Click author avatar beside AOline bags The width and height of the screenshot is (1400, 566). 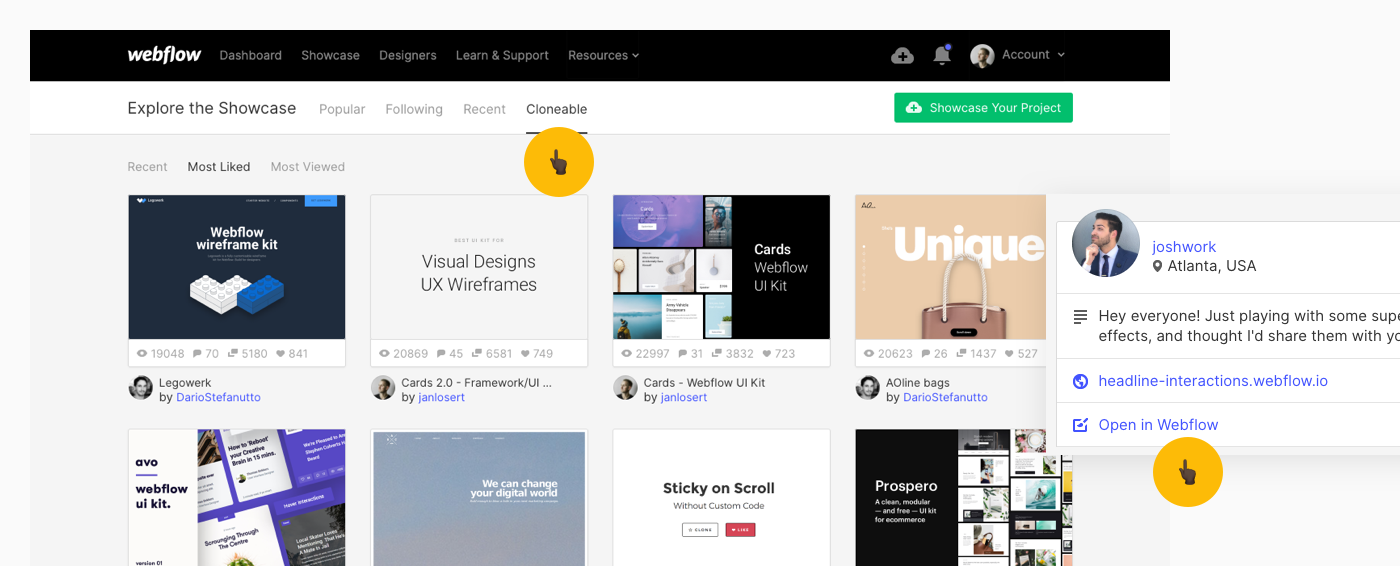coord(868,388)
